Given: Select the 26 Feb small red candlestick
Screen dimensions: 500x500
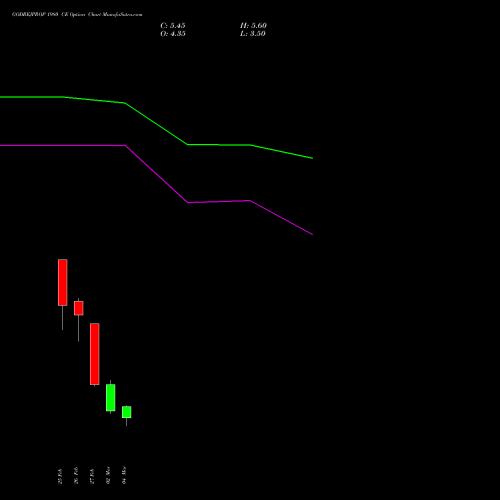Looking at the screenshot, I should (x=79, y=308).
